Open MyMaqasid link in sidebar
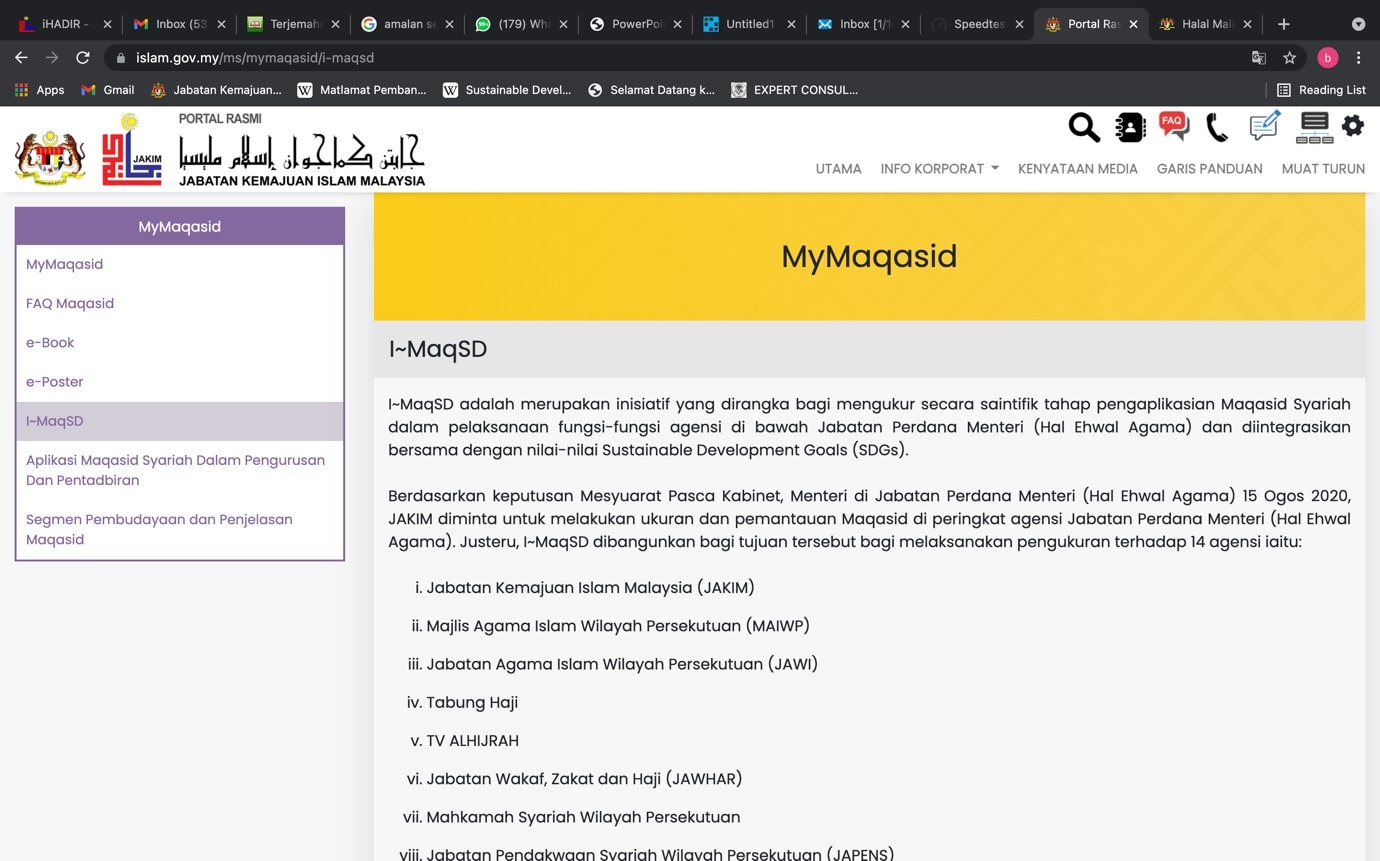The height and width of the screenshot is (861, 1380). click(x=65, y=264)
